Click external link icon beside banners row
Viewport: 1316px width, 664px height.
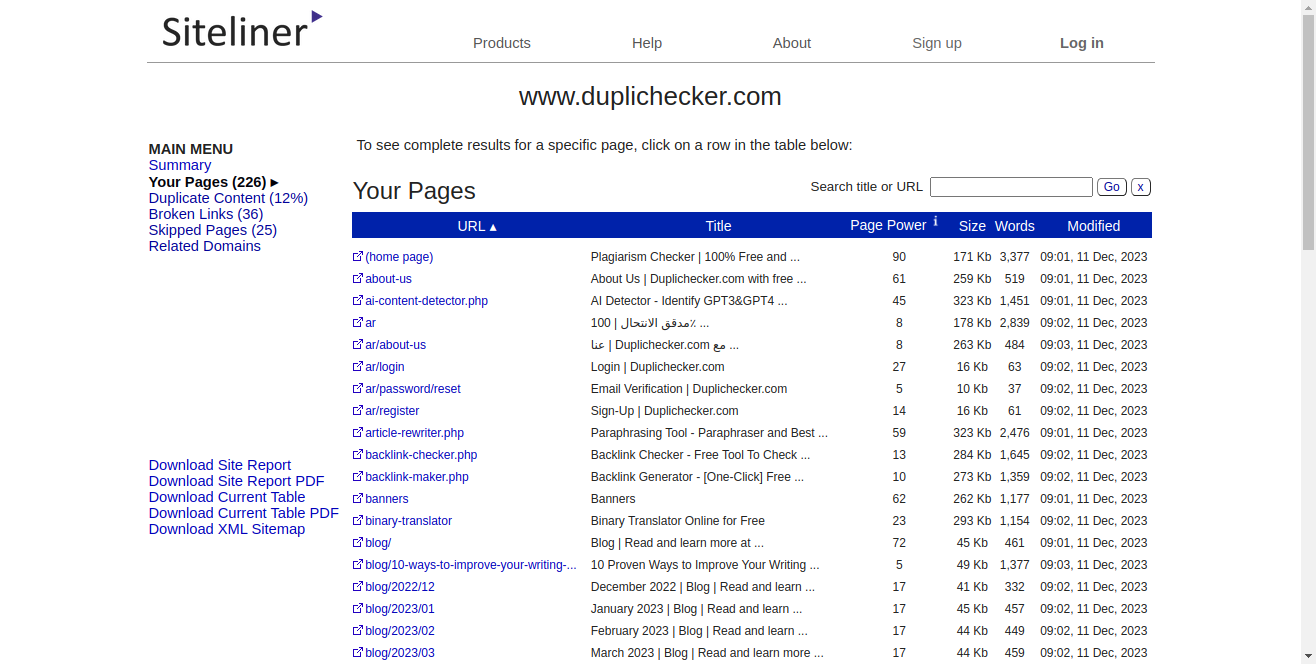click(x=358, y=499)
